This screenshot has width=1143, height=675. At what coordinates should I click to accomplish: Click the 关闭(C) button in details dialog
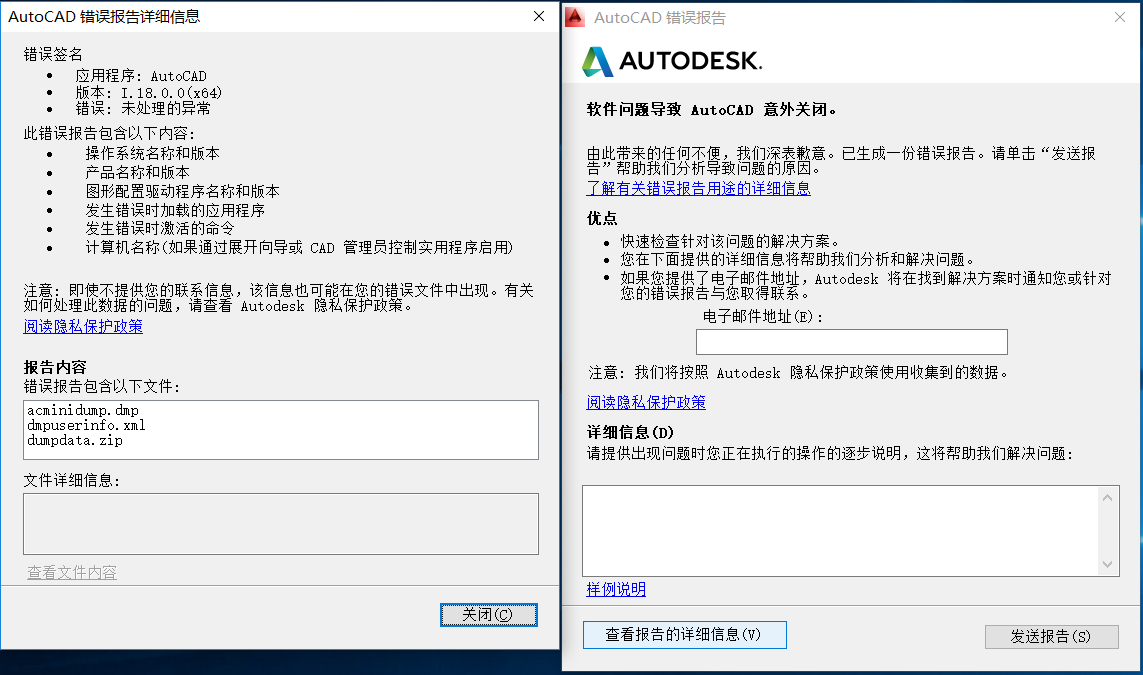(488, 614)
